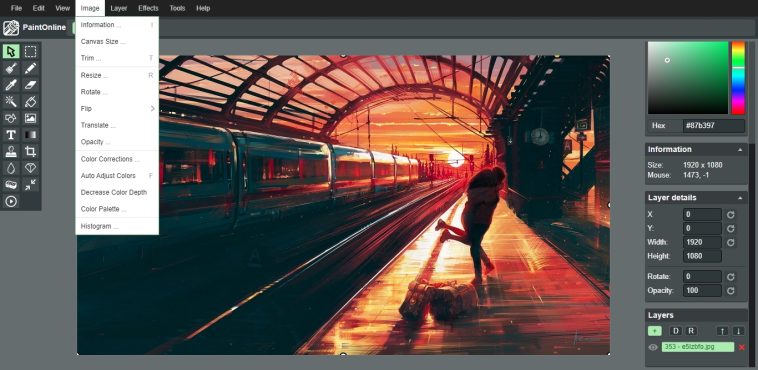This screenshot has width=758, height=370.
Task: Select the Color picker eyedropper tool
Action: tap(11, 85)
